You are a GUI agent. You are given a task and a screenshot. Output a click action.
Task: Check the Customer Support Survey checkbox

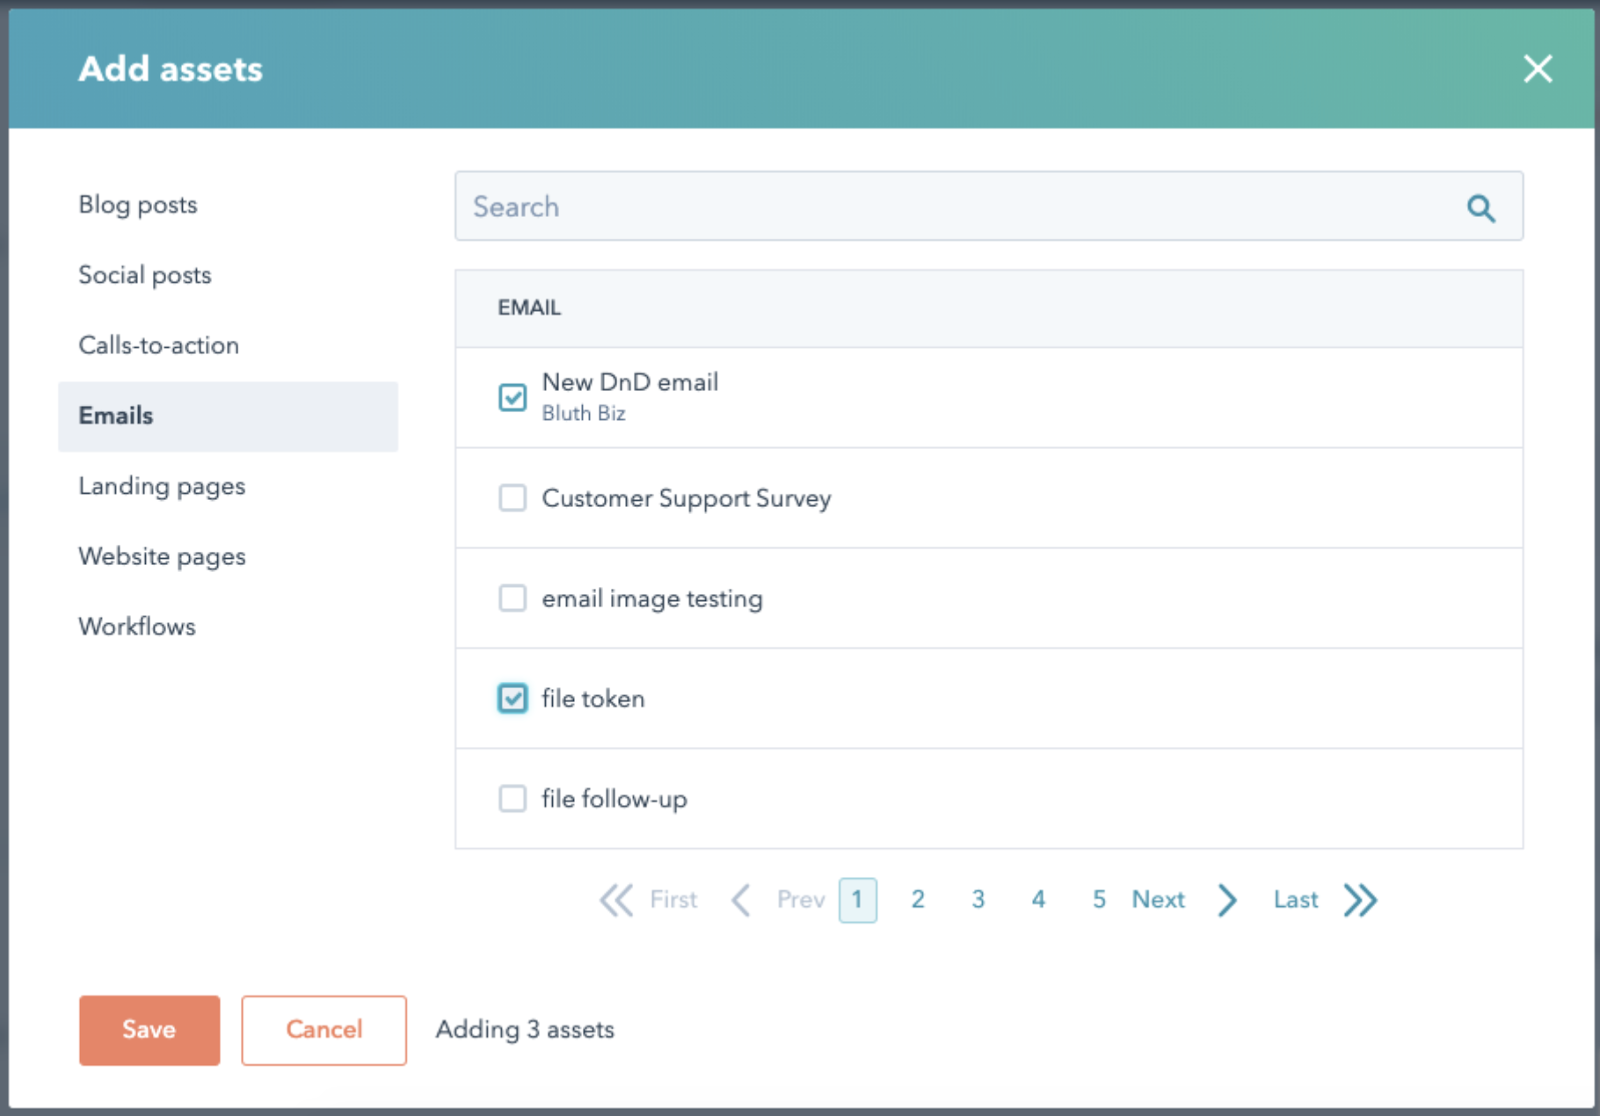[513, 498]
